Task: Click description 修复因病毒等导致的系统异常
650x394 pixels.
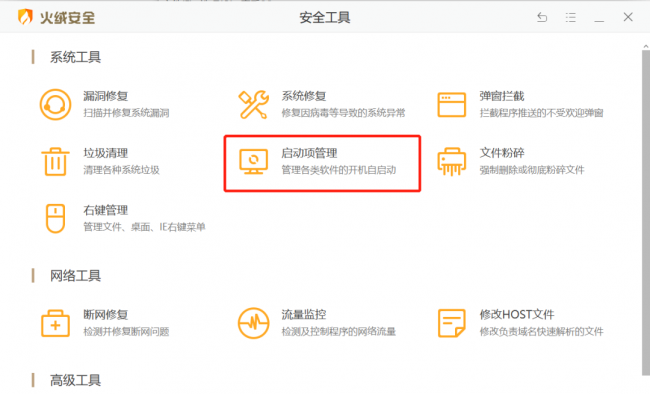Action: click(343, 113)
